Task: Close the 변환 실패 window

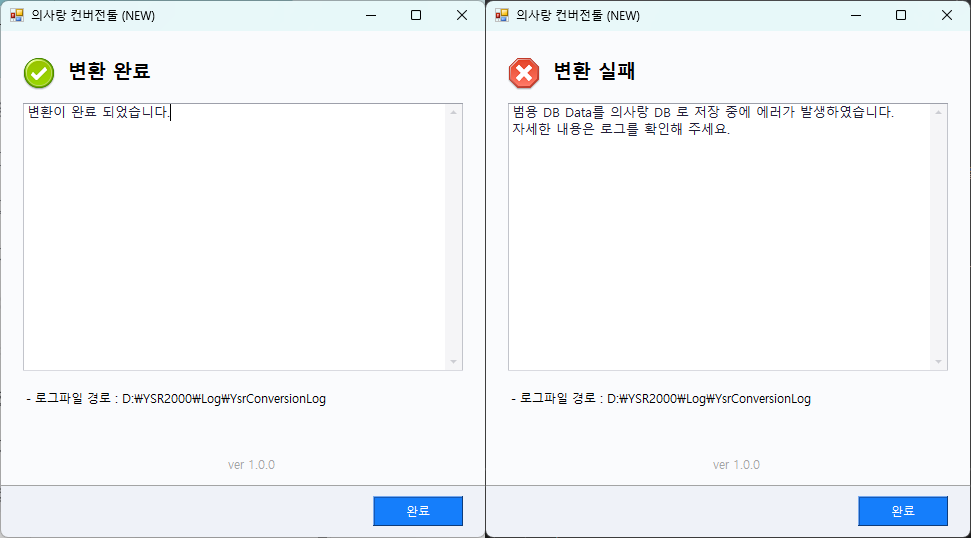Action: (946, 15)
